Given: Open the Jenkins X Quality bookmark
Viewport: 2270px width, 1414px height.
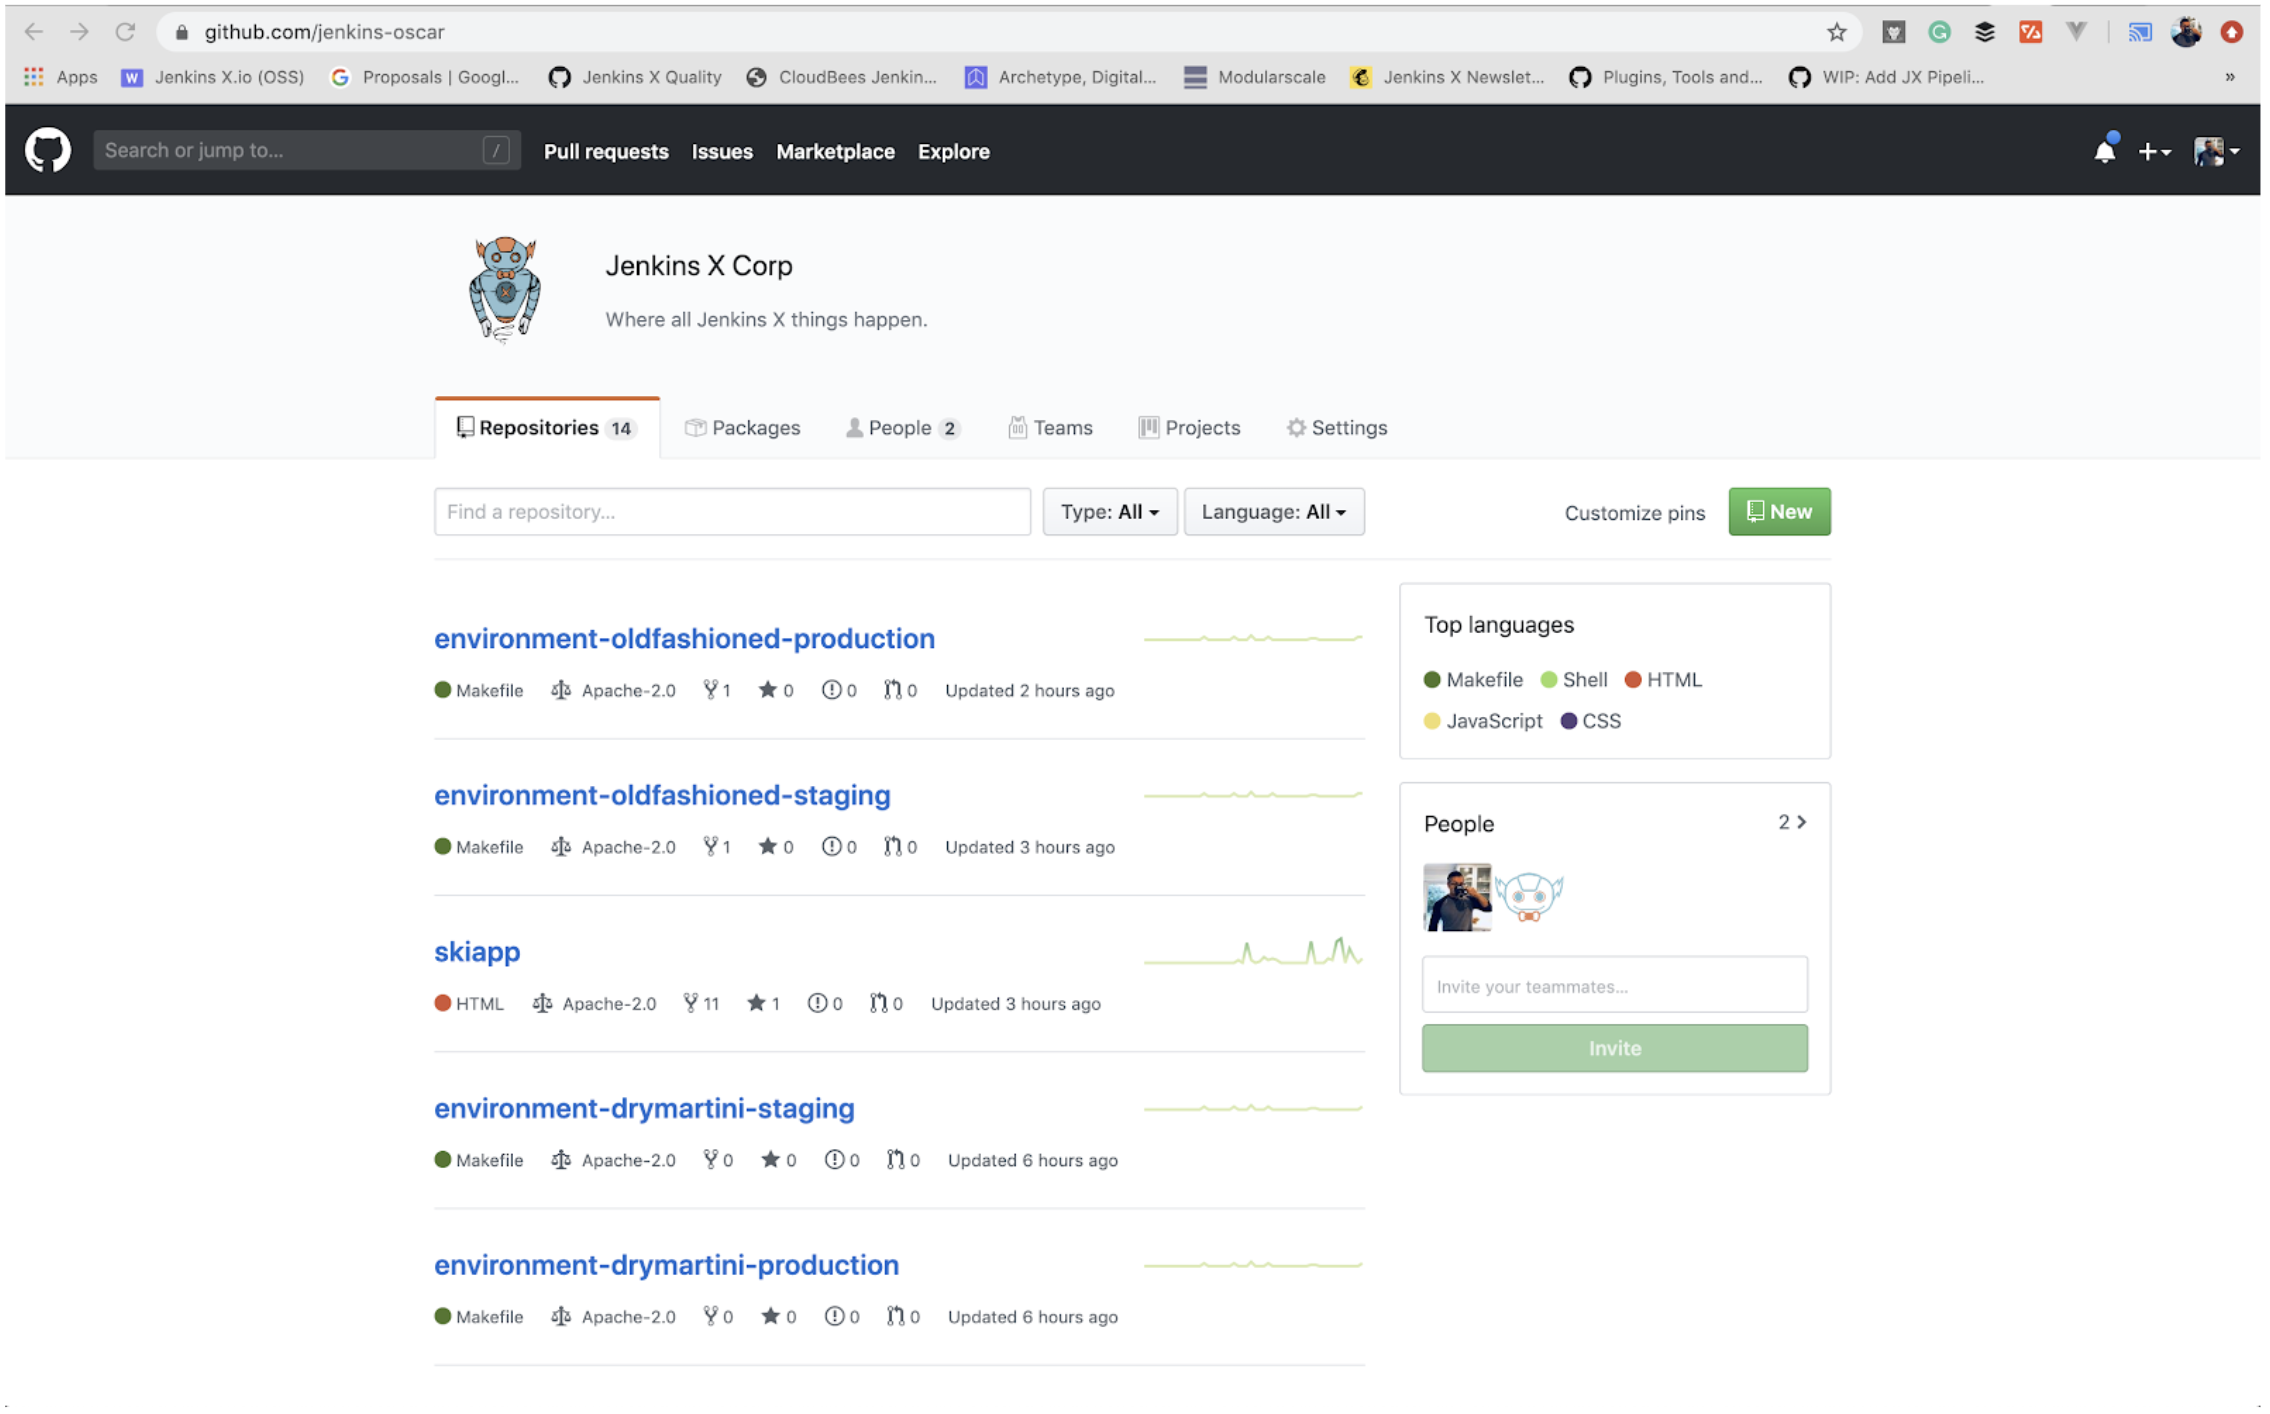Looking at the screenshot, I should tap(634, 77).
